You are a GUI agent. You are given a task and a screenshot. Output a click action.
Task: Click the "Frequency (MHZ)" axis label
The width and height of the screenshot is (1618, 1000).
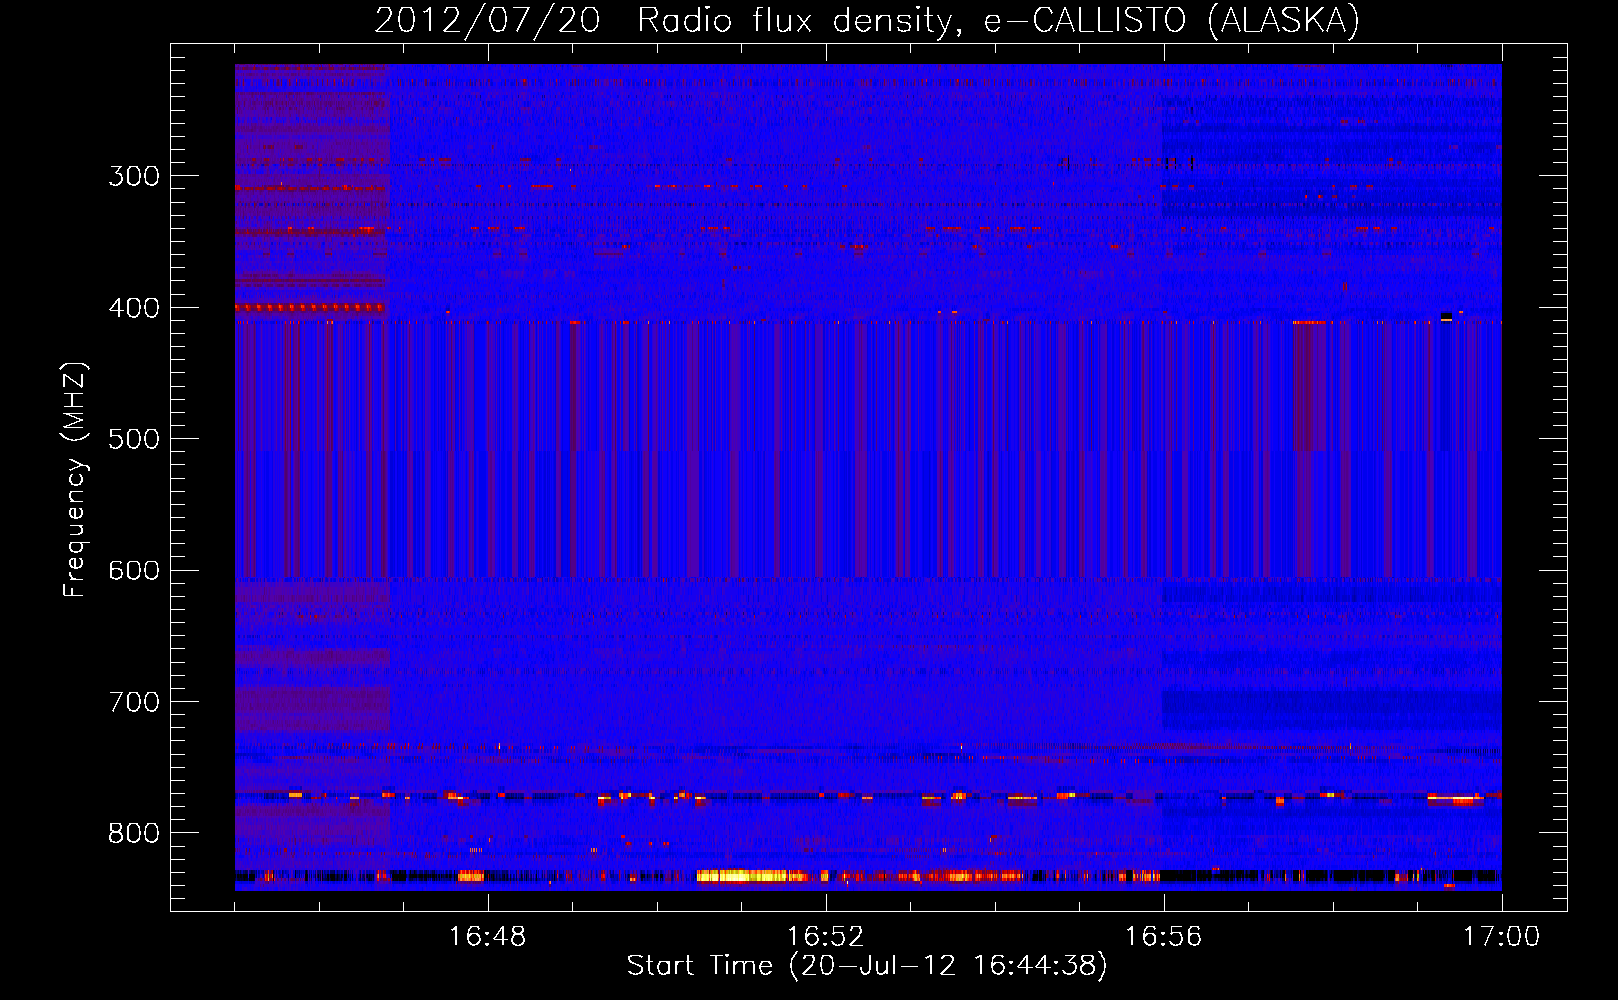point(76,480)
